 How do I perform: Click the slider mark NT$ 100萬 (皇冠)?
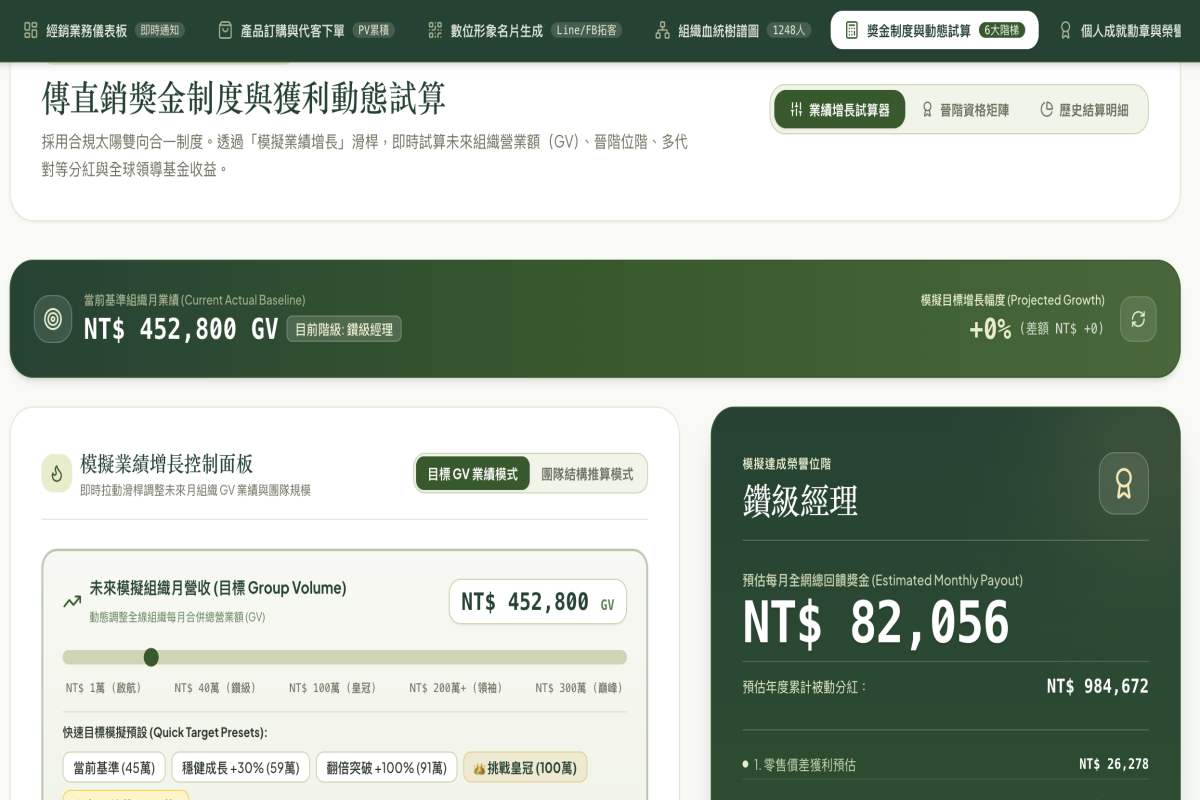[x=334, y=688]
